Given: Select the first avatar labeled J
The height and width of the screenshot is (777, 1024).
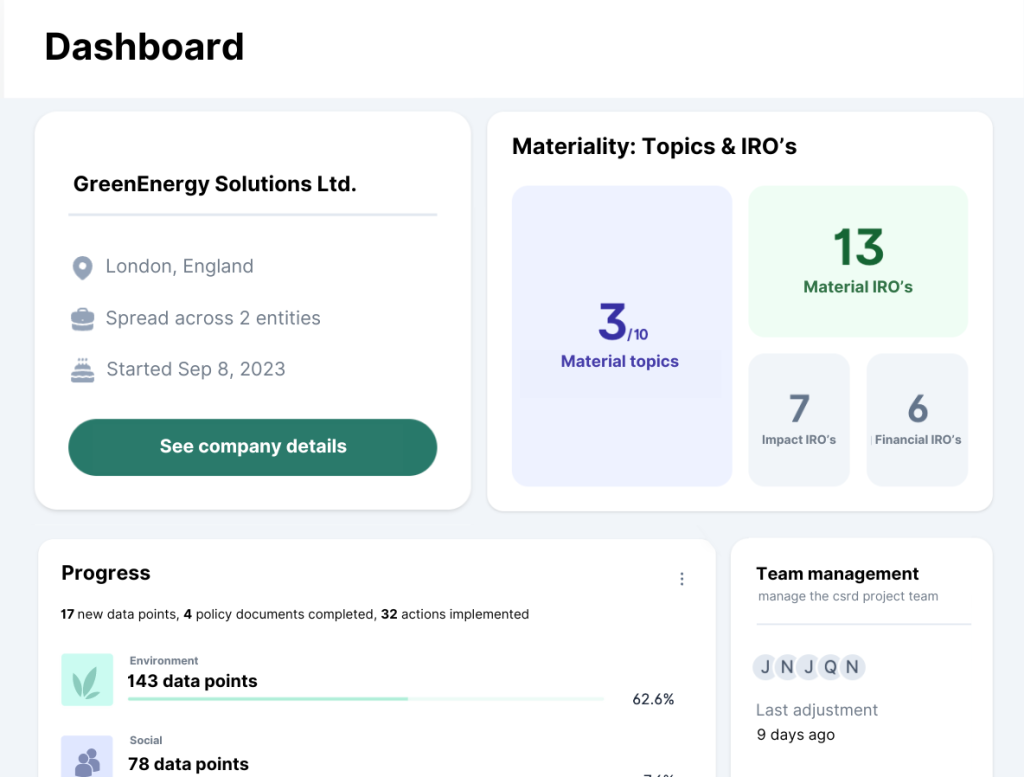Looking at the screenshot, I should [764, 667].
